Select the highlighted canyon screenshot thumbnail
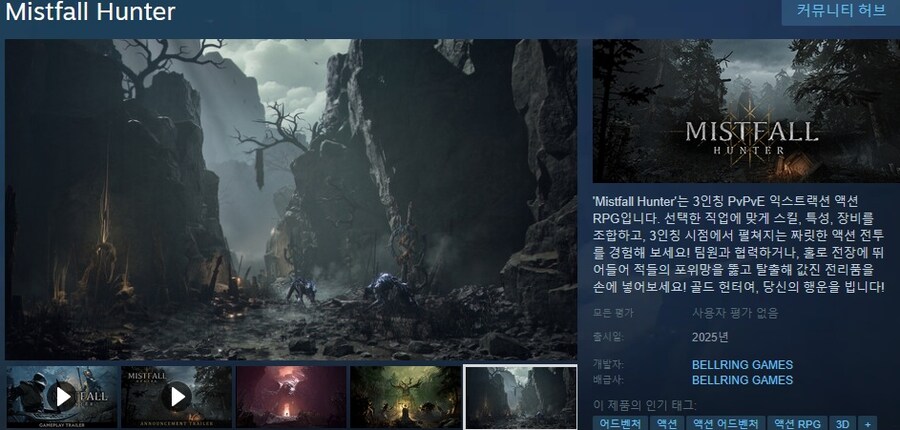Image resolution: width=900 pixels, height=430 pixels. (x=521, y=397)
